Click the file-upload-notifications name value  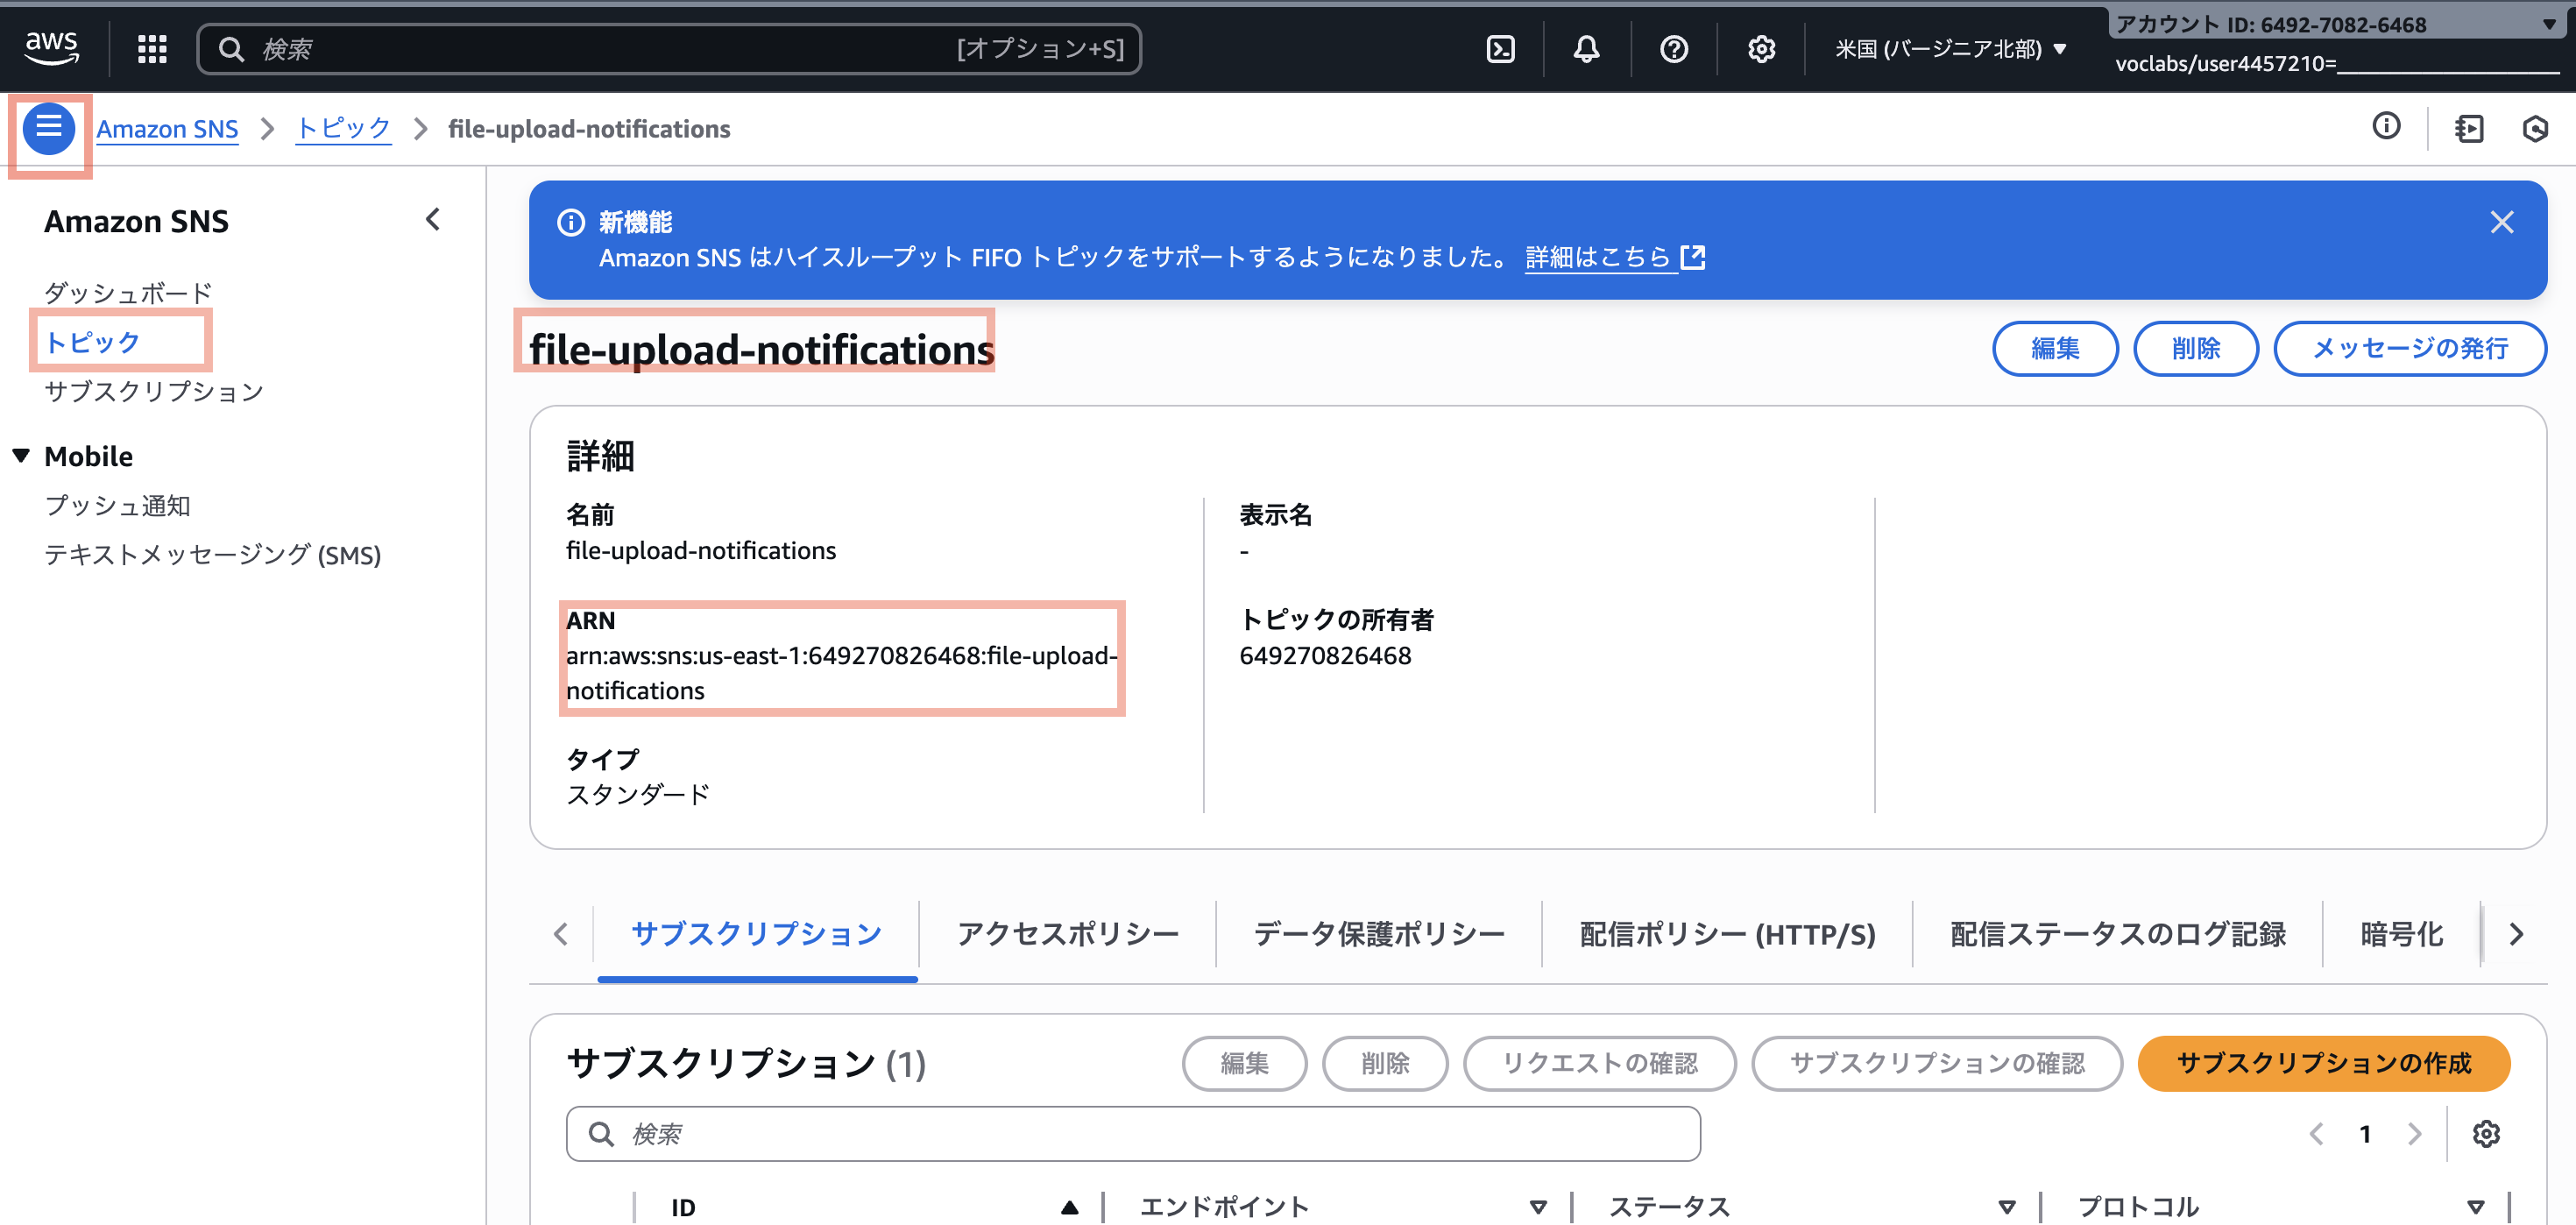[701, 550]
